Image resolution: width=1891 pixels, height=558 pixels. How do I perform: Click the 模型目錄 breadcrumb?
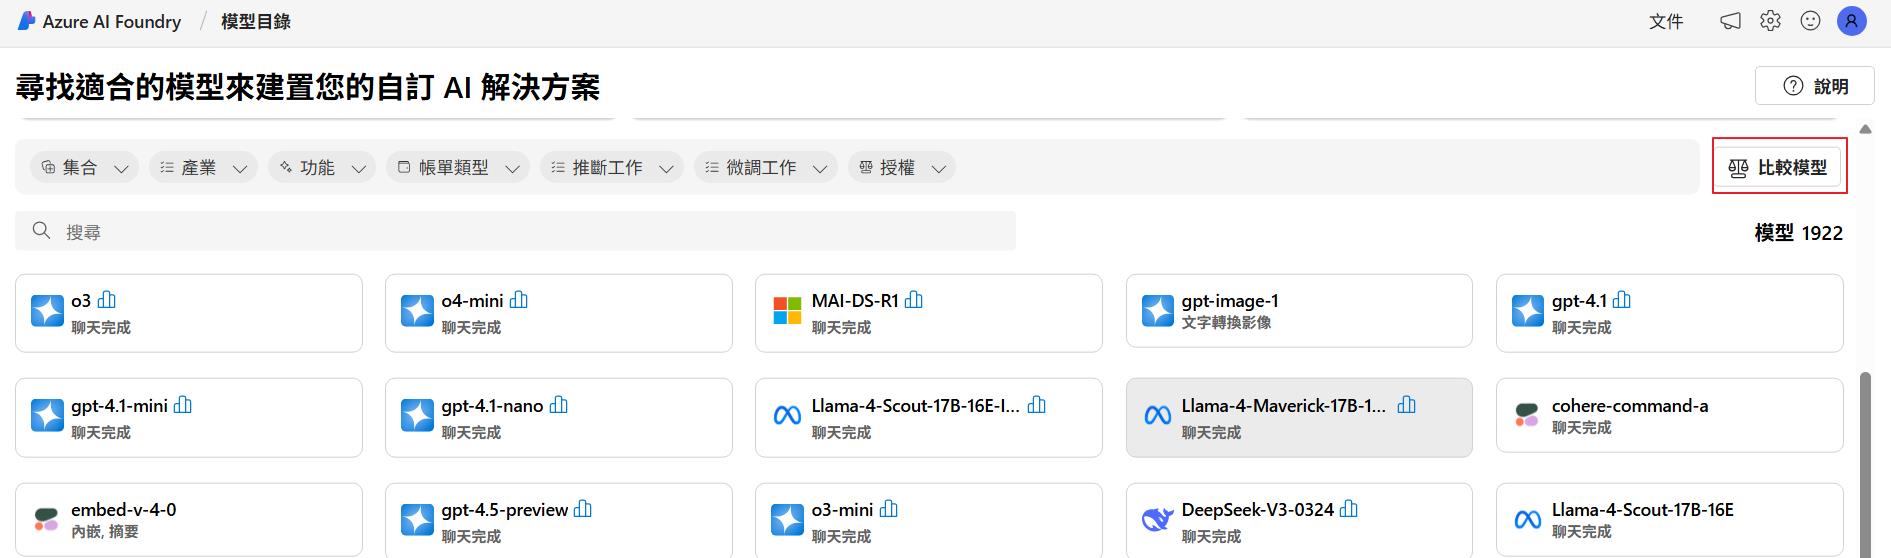256,21
